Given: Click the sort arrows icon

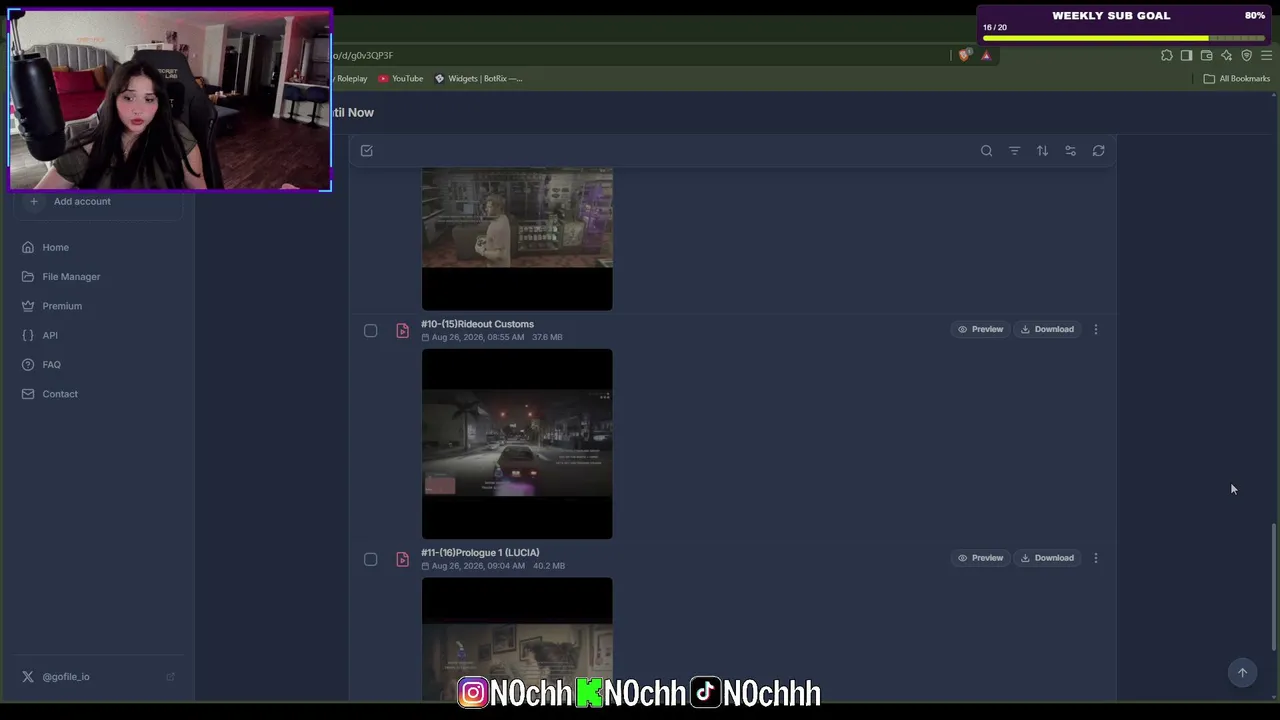Looking at the screenshot, I should (x=1042, y=151).
